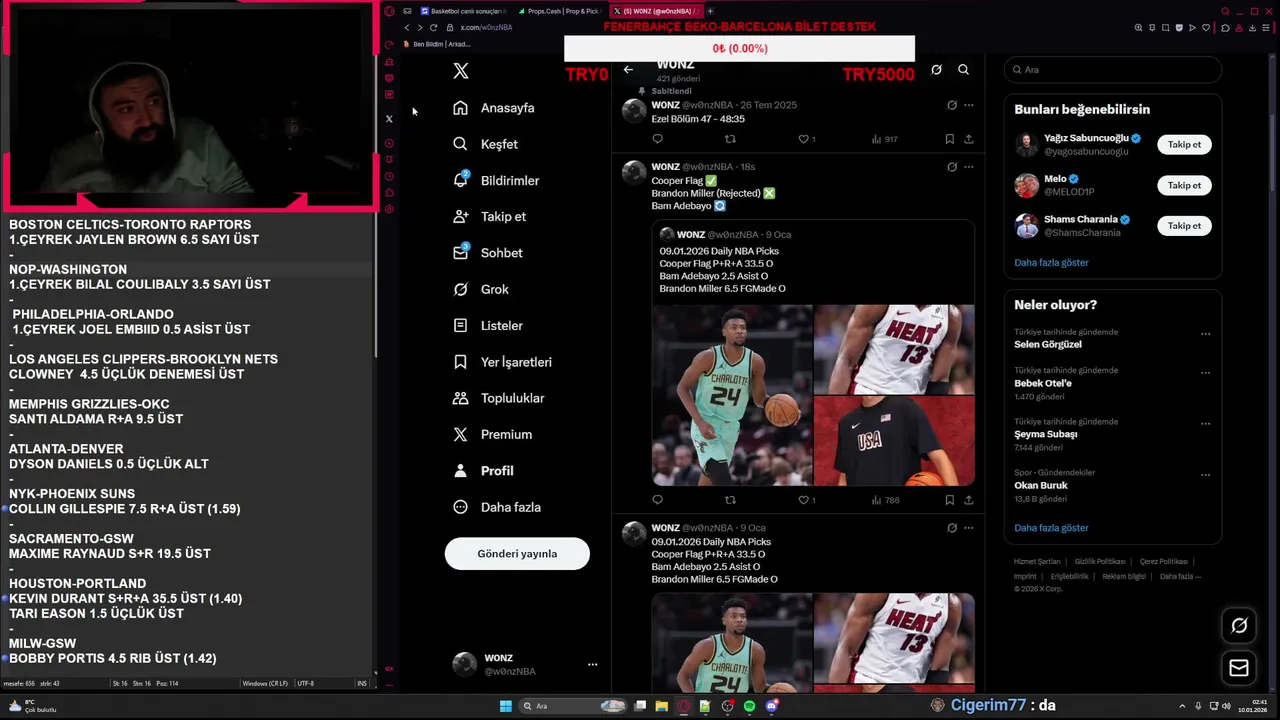
Task: Open Ben Bildim bookmark in bookmarks bar
Action: (435, 44)
